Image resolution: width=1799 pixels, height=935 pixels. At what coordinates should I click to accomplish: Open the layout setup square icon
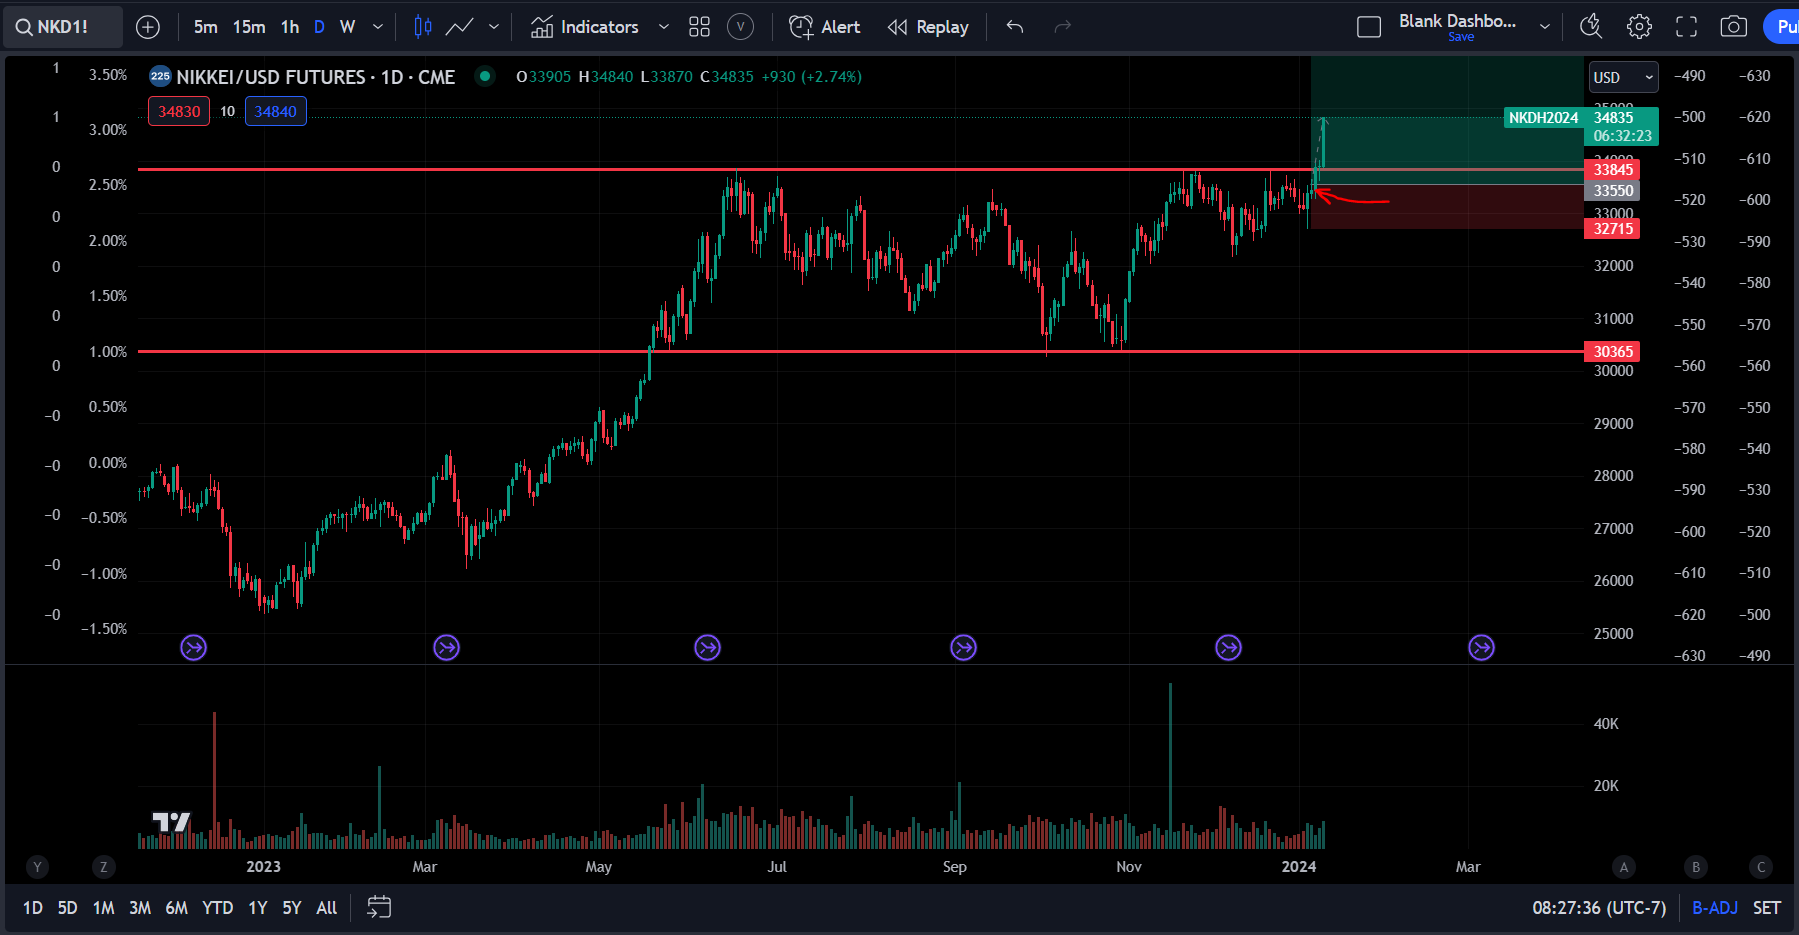[x=1369, y=27]
